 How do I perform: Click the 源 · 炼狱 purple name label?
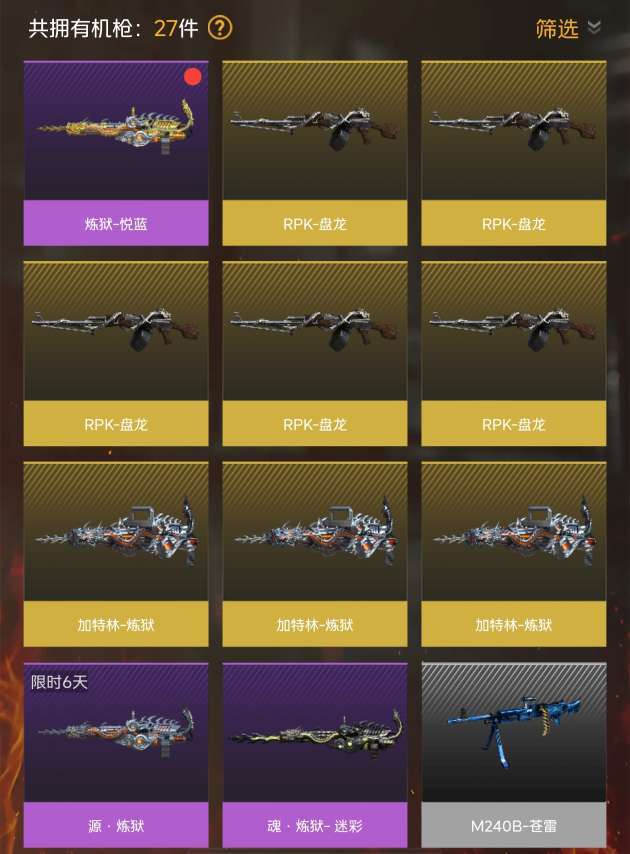pyautogui.click(x=116, y=826)
